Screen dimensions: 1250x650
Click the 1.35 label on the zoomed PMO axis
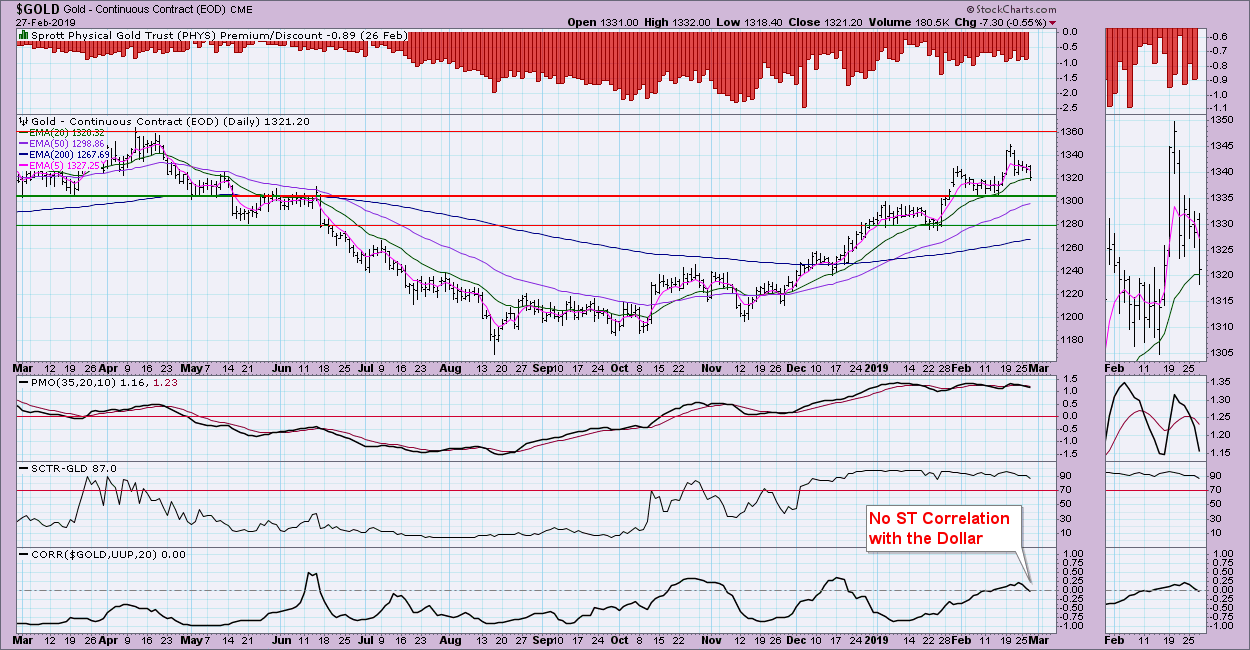click(x=1220, y=382)
